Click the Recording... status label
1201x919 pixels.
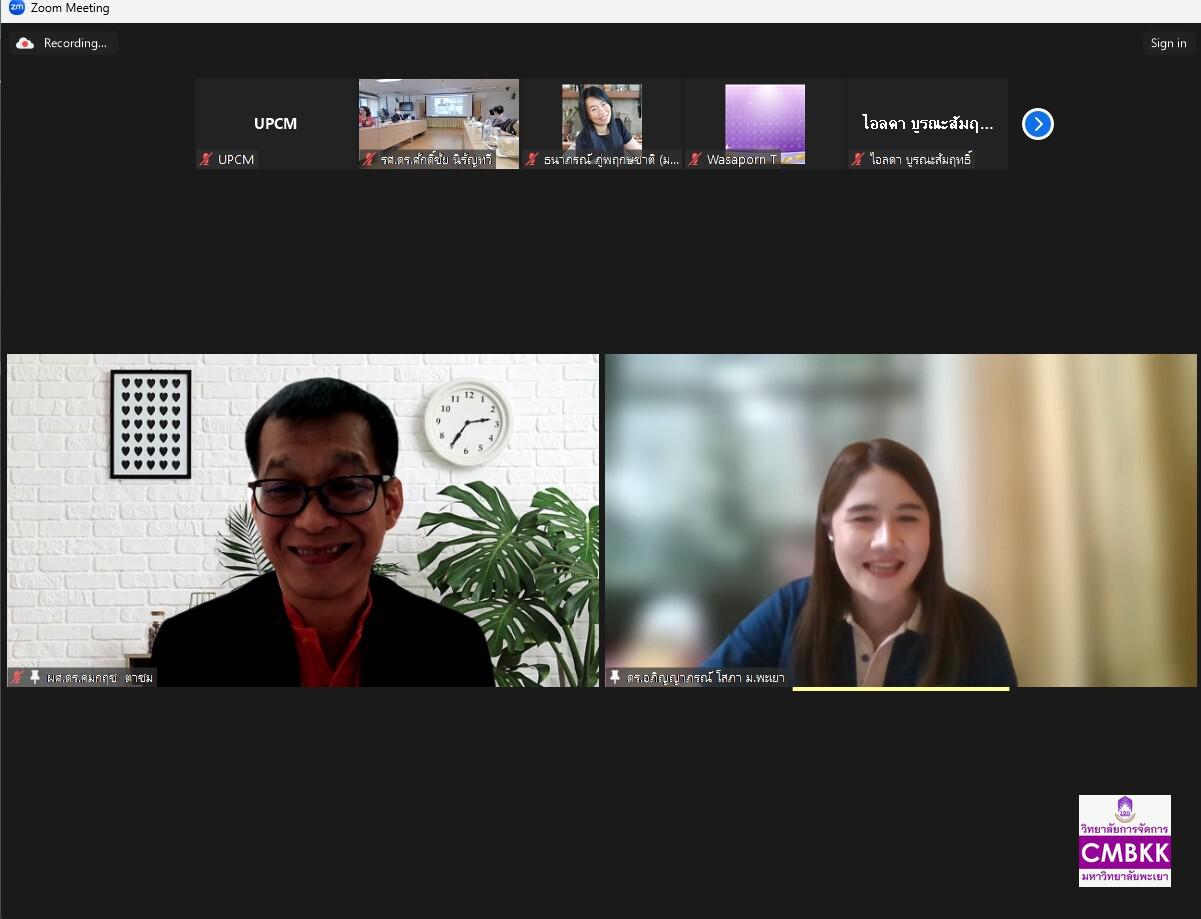[75, 43]
